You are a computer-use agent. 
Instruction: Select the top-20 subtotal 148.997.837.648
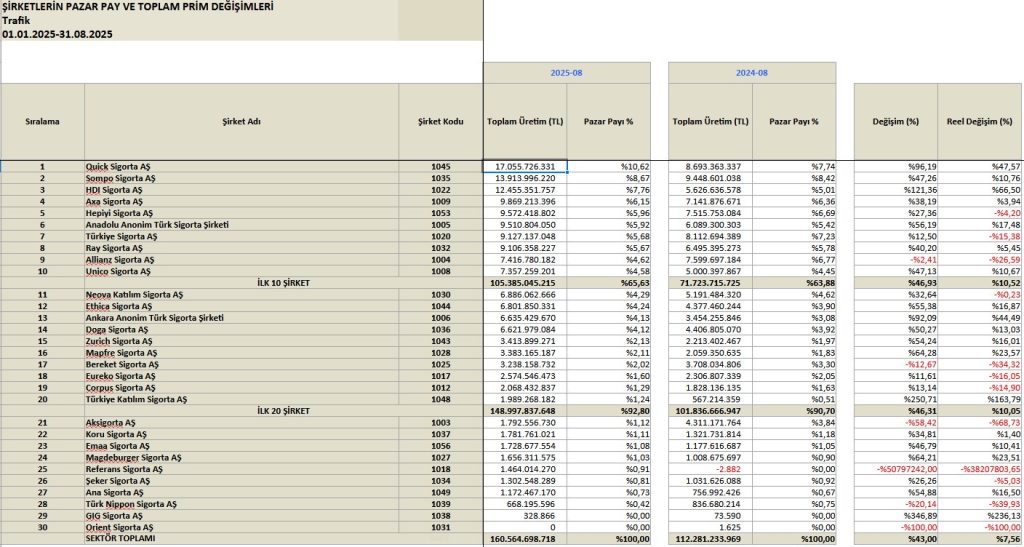(x=525, y=411)
